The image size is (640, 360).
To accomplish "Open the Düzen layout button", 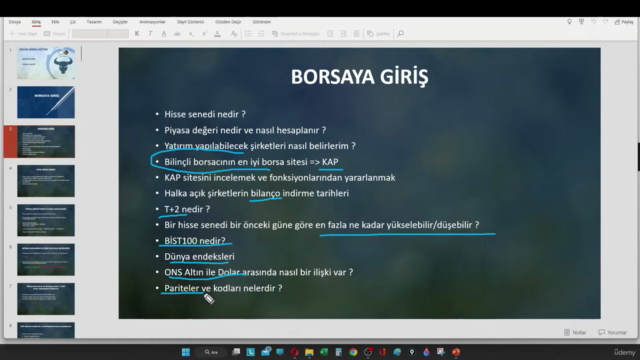I will pos(55,33).
